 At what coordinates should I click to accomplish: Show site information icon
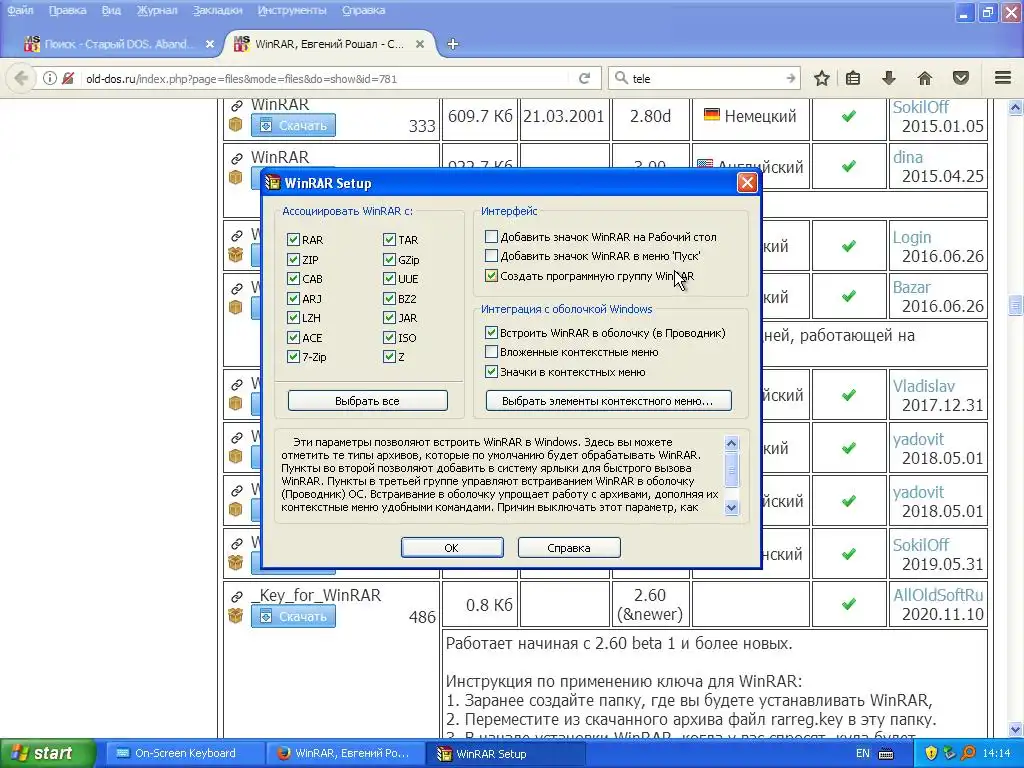50,78
